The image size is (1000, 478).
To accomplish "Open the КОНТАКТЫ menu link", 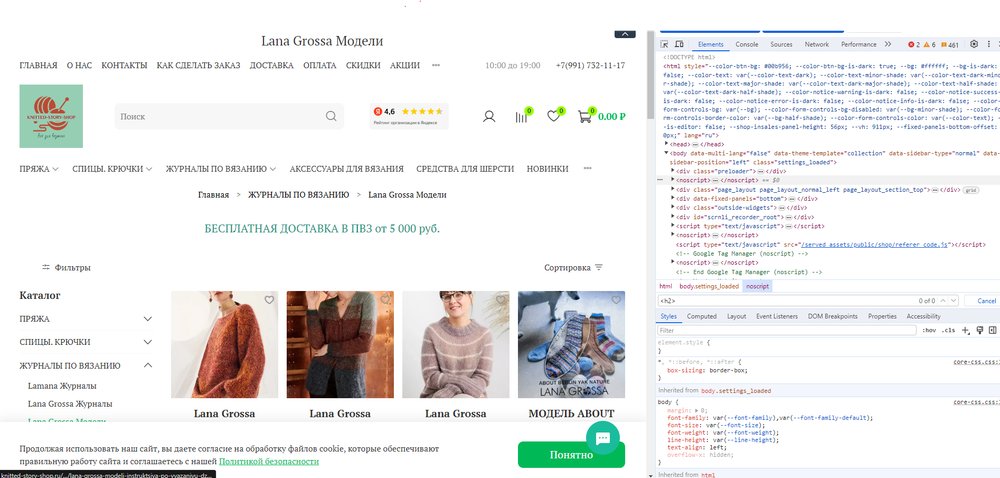I will point(124,65).
